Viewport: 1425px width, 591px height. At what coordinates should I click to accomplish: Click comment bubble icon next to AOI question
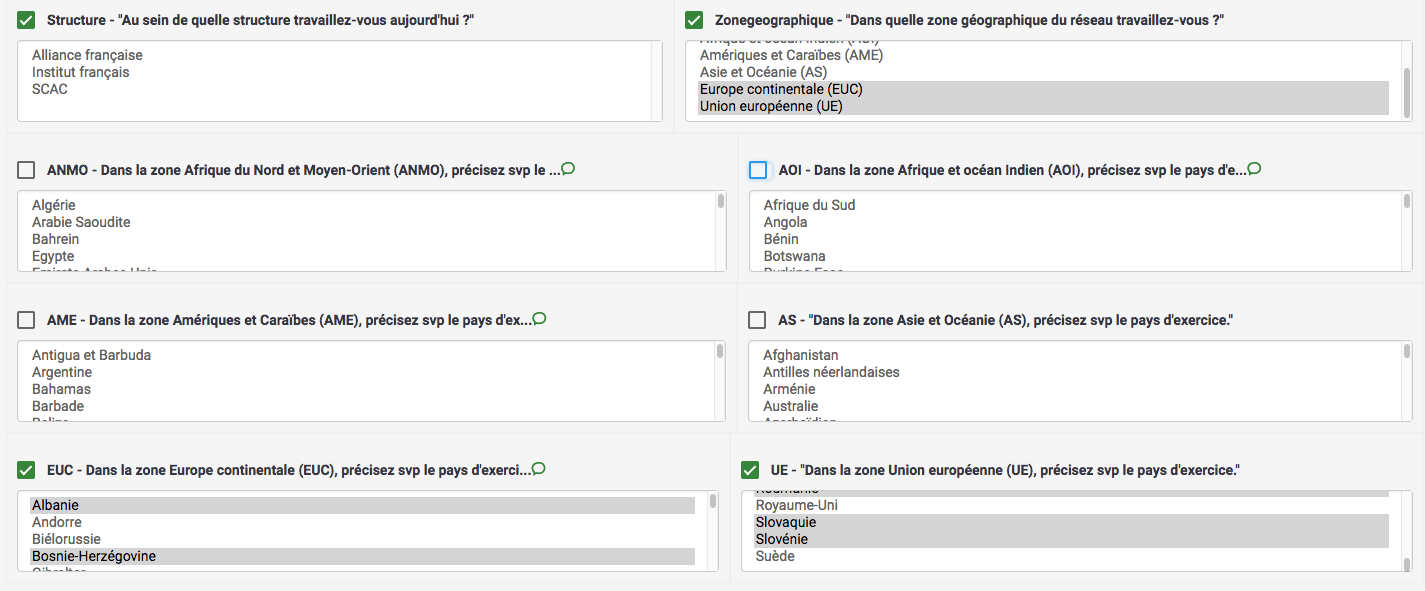1254,169
